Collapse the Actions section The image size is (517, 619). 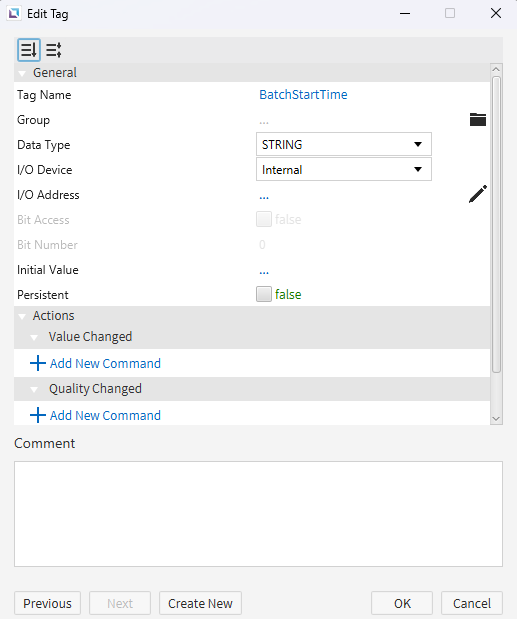click(22, 316)
